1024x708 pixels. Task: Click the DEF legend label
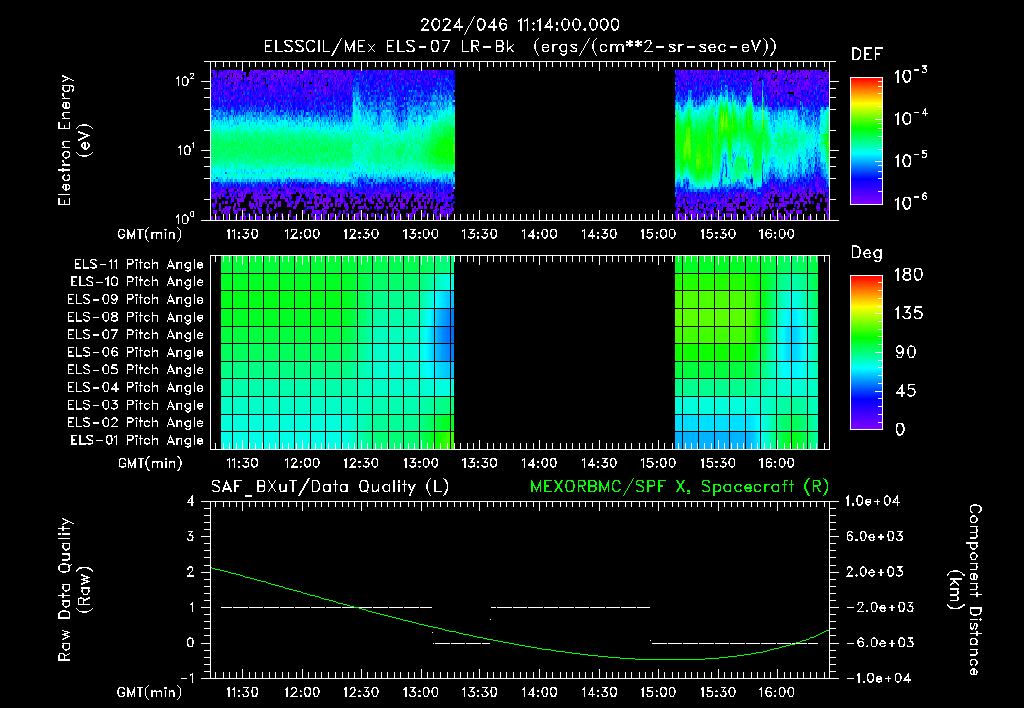(x=867, y=55)
